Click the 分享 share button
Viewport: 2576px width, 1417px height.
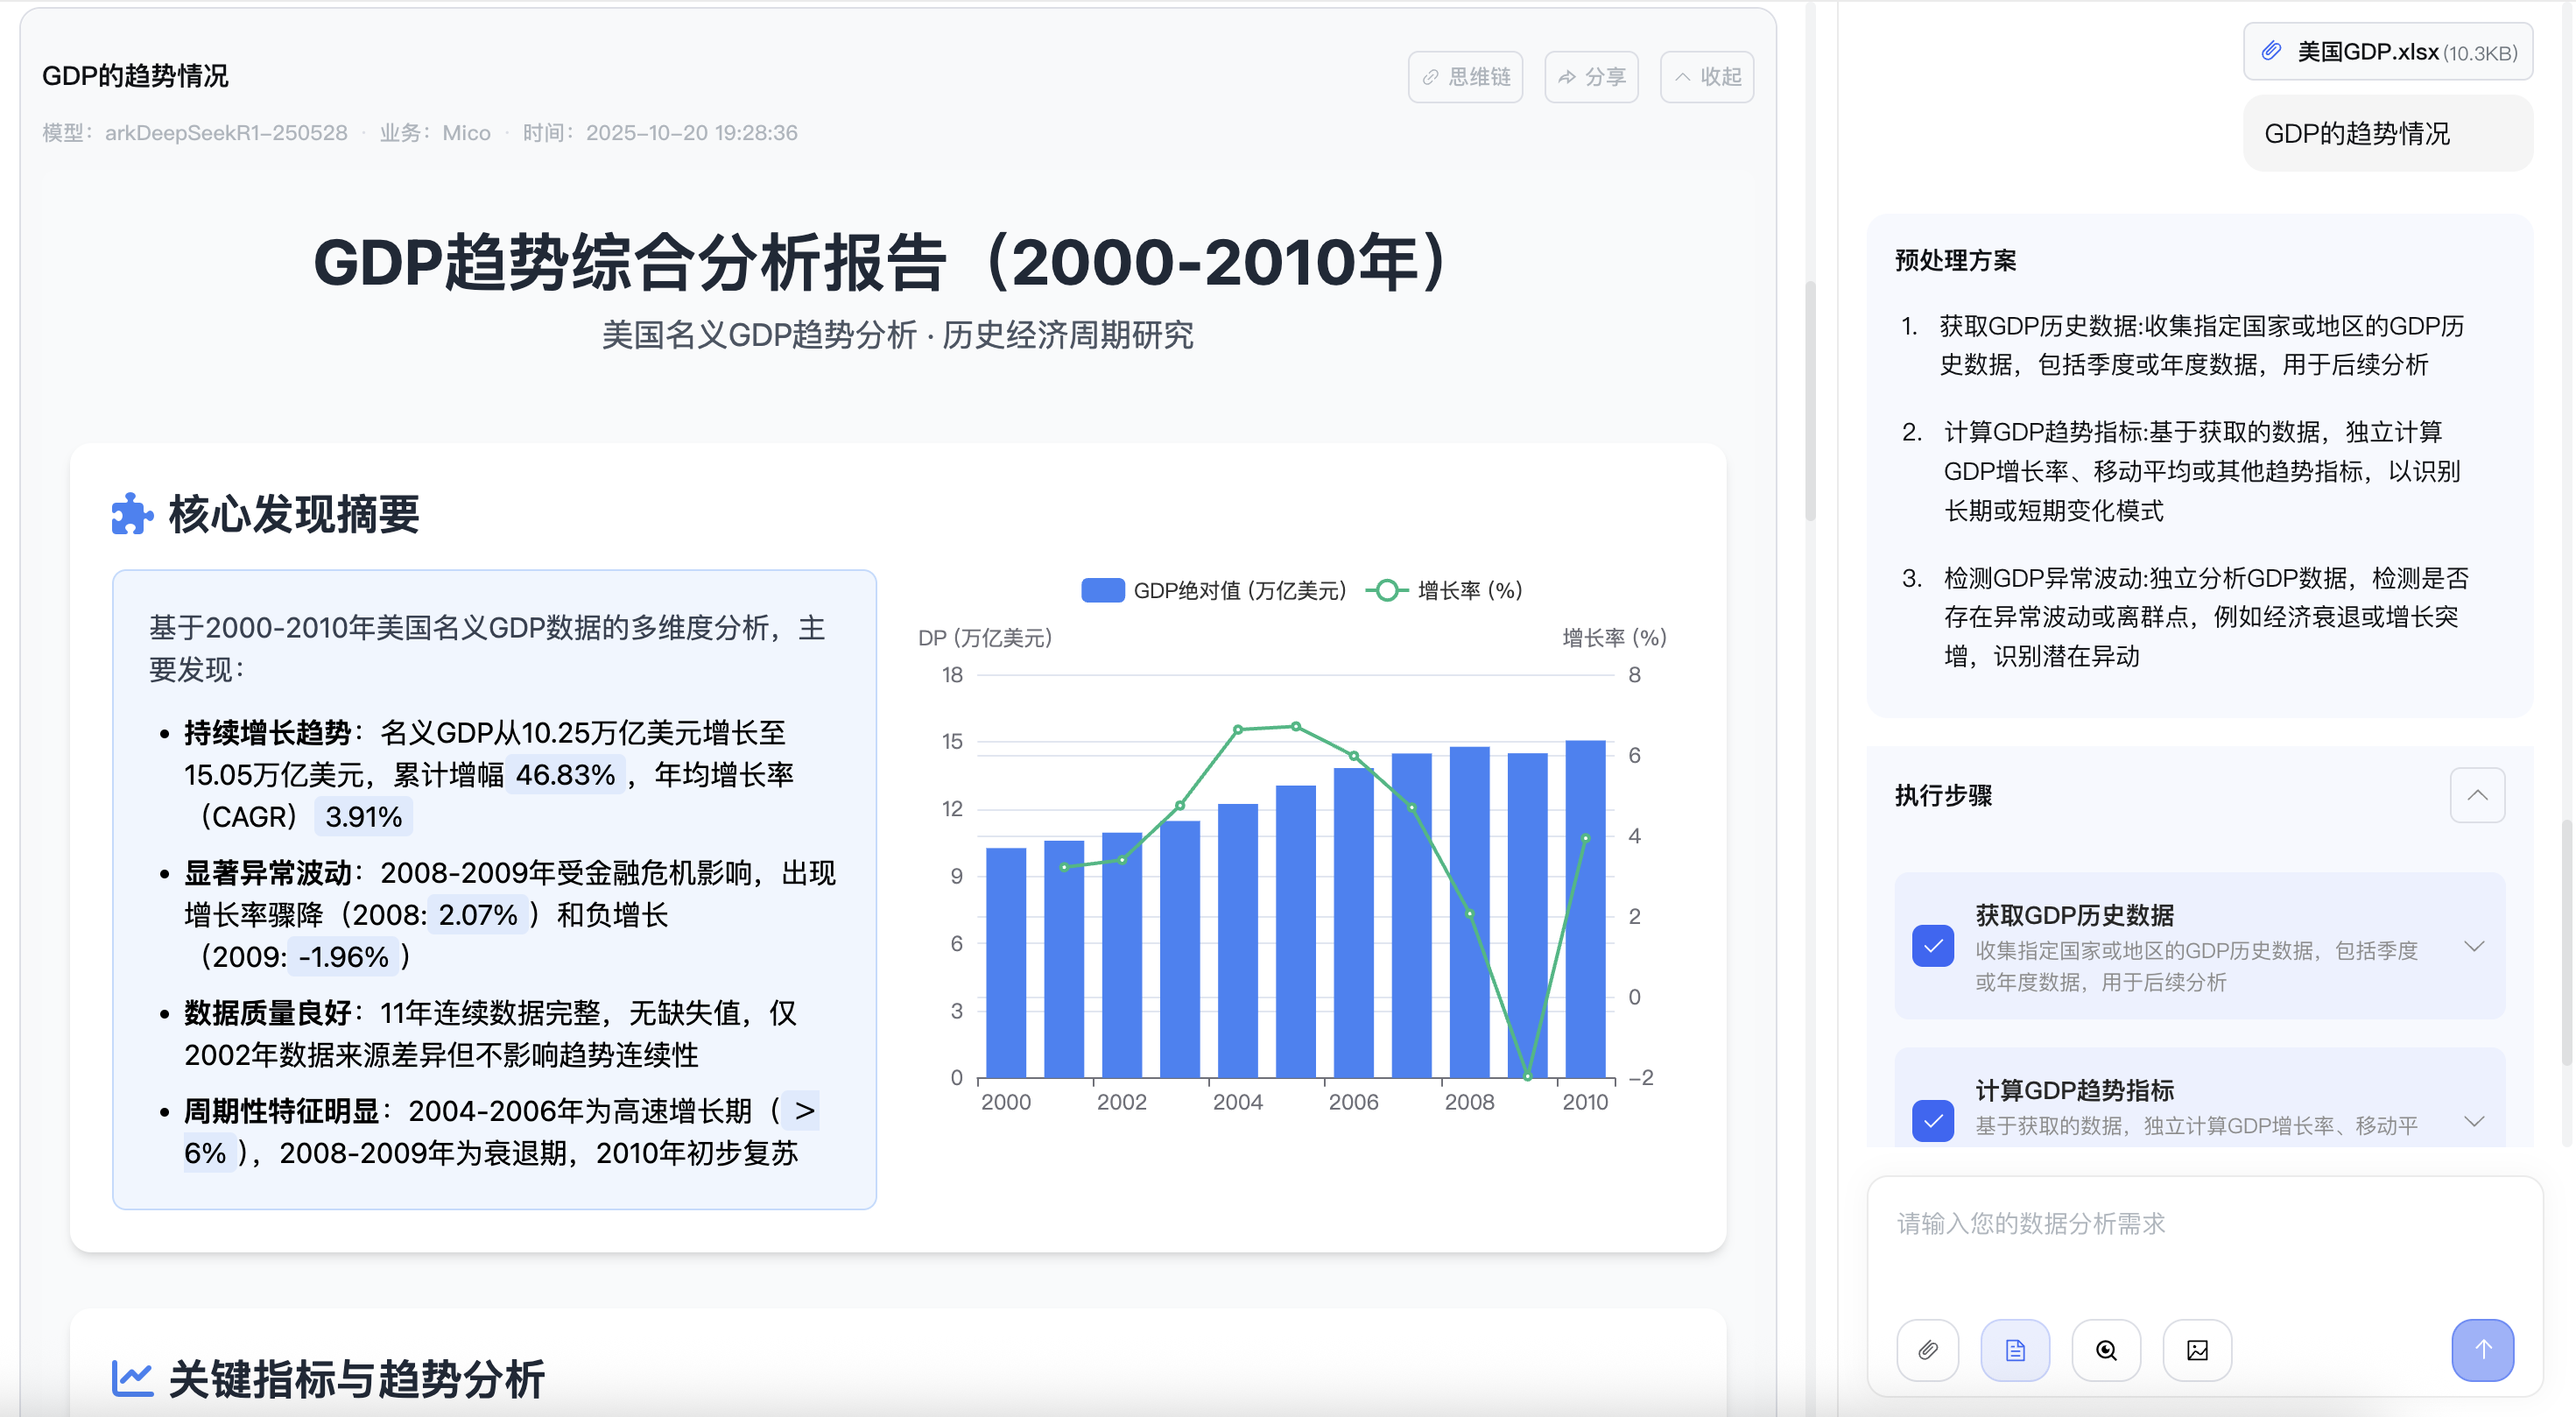point(1591,77)
